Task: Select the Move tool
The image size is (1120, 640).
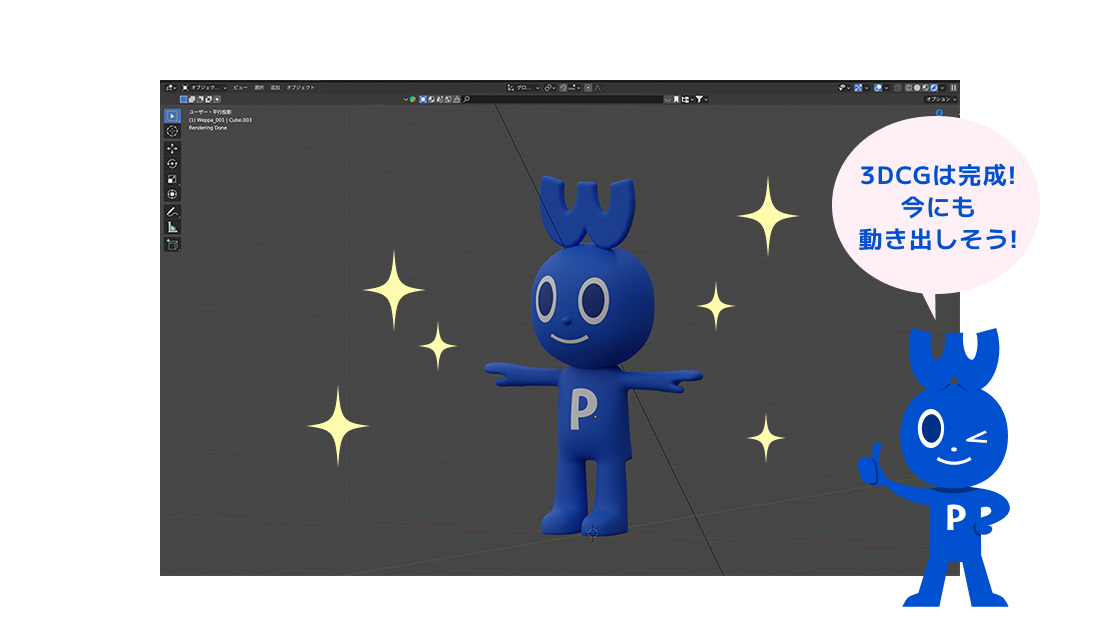Action: tap(172, 148)
